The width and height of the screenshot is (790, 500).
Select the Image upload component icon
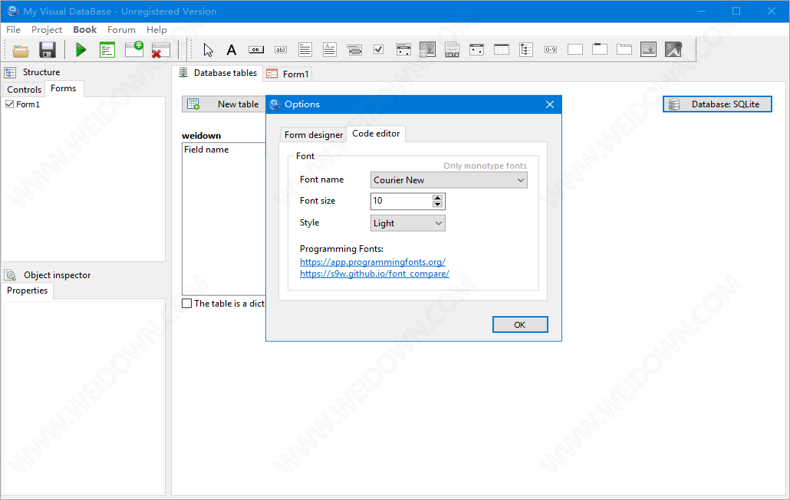(x=648, y=49)
